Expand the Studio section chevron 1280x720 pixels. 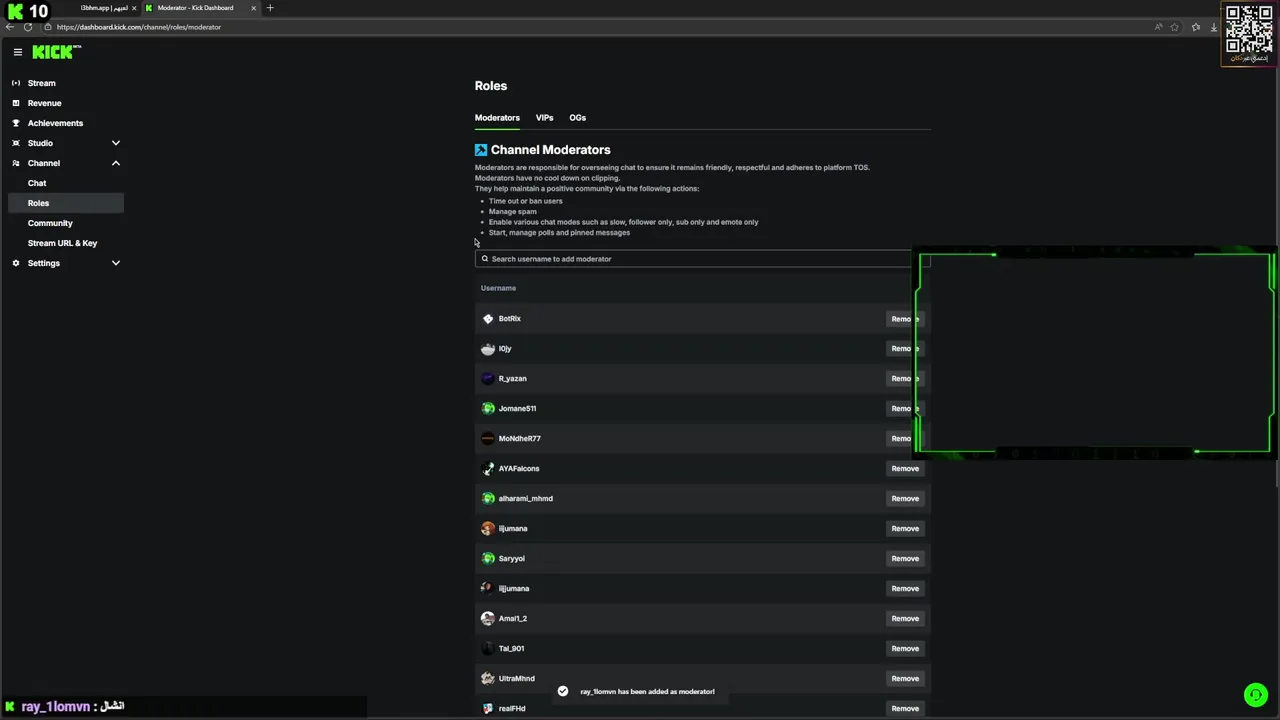(x=116, y=143)
